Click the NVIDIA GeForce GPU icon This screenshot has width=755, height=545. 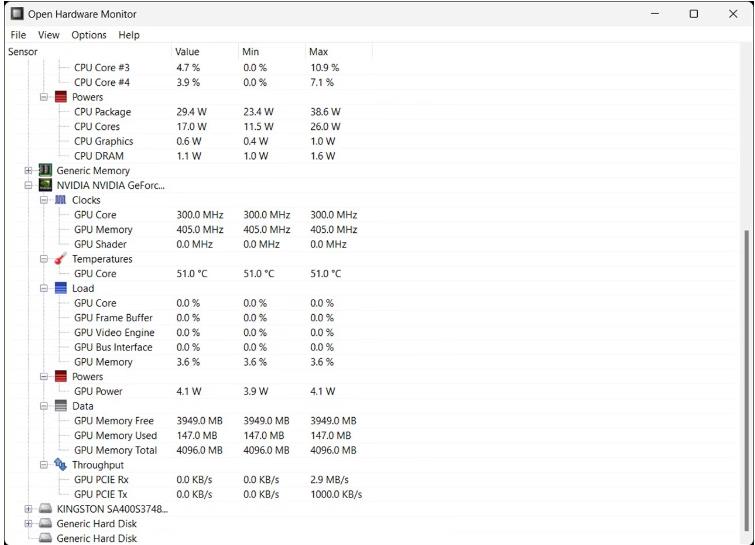click(x=45, y=185)
